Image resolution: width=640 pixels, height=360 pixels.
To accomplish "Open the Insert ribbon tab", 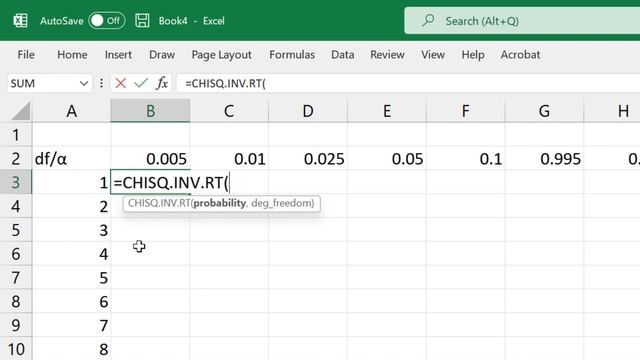I will 118,55.
